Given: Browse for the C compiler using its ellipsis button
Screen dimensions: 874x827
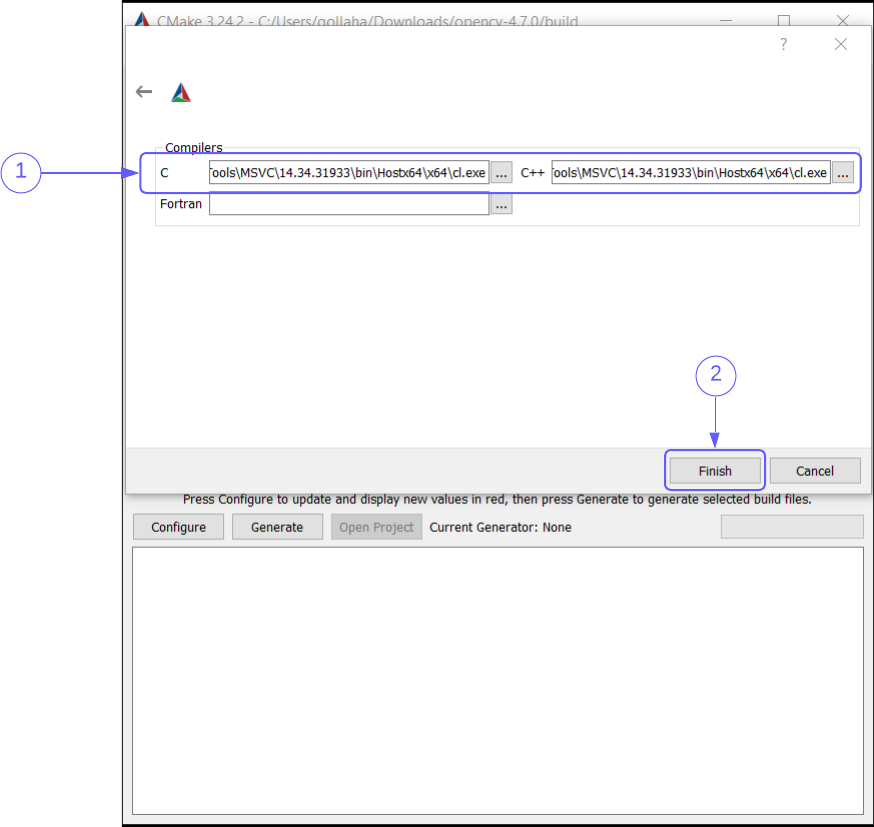Looking at the screenshot, I should tap(500, 172).
